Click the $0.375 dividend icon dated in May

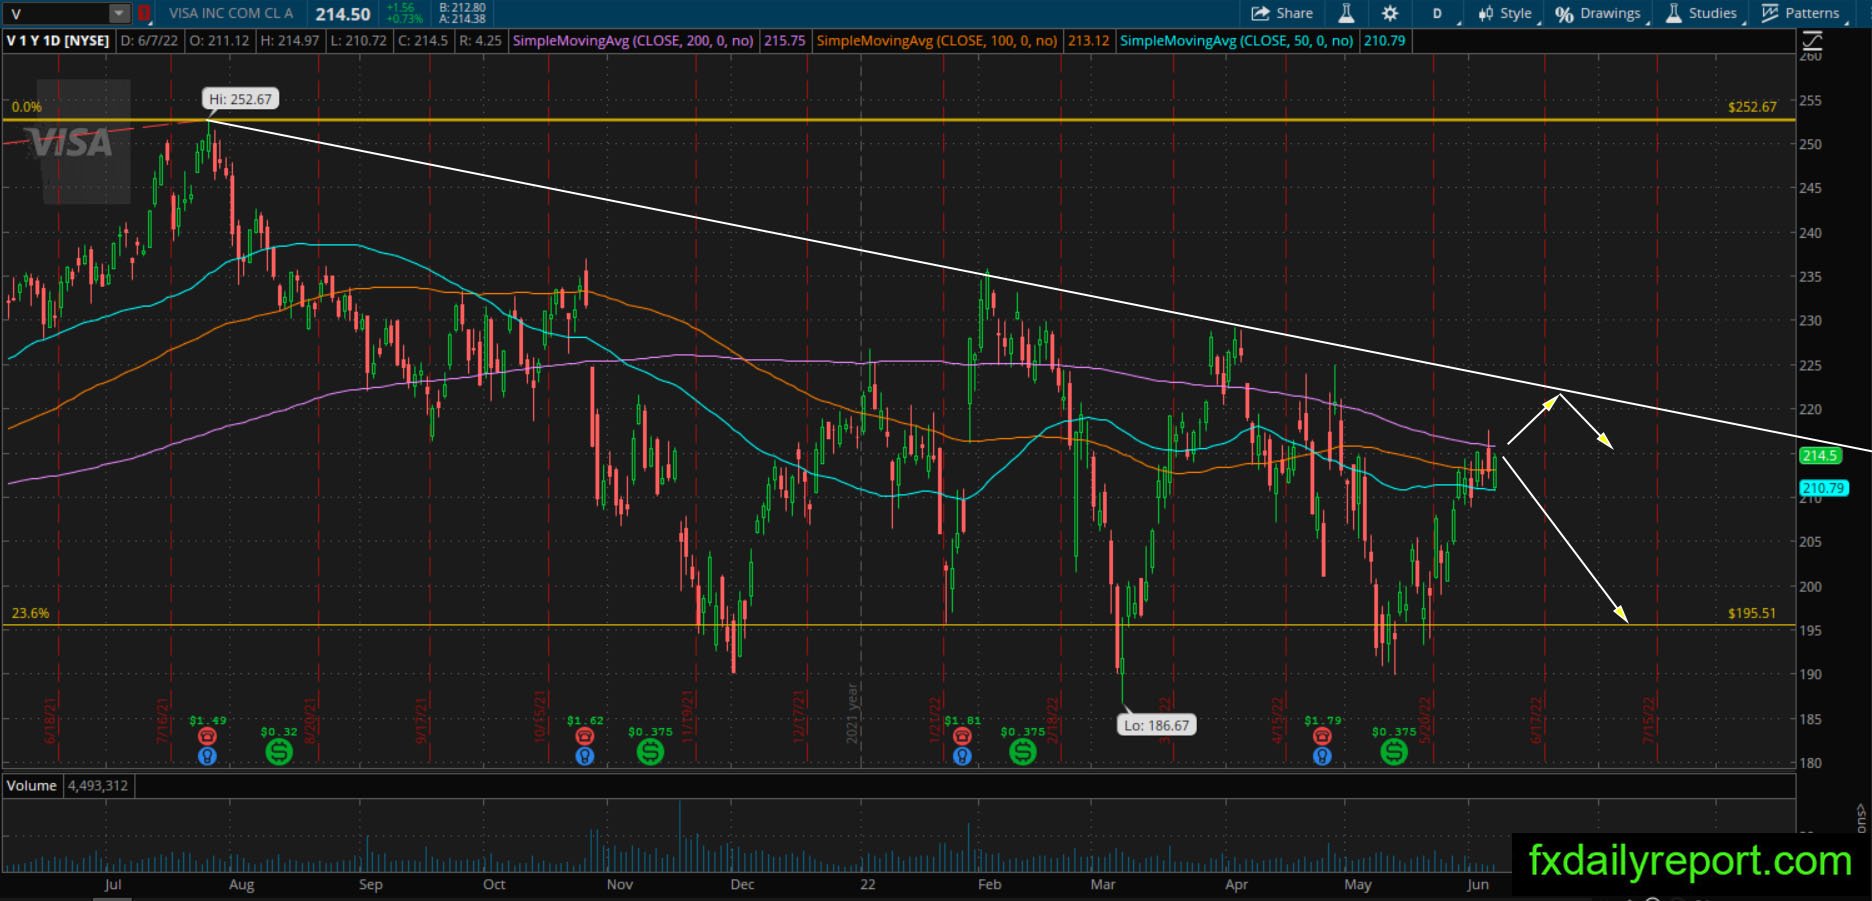click(x=1394, y=752)
